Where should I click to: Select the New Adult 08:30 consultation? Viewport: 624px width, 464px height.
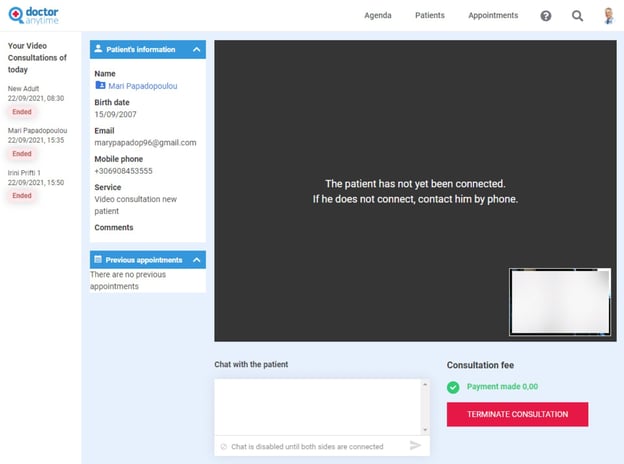[x=36, y=92]
